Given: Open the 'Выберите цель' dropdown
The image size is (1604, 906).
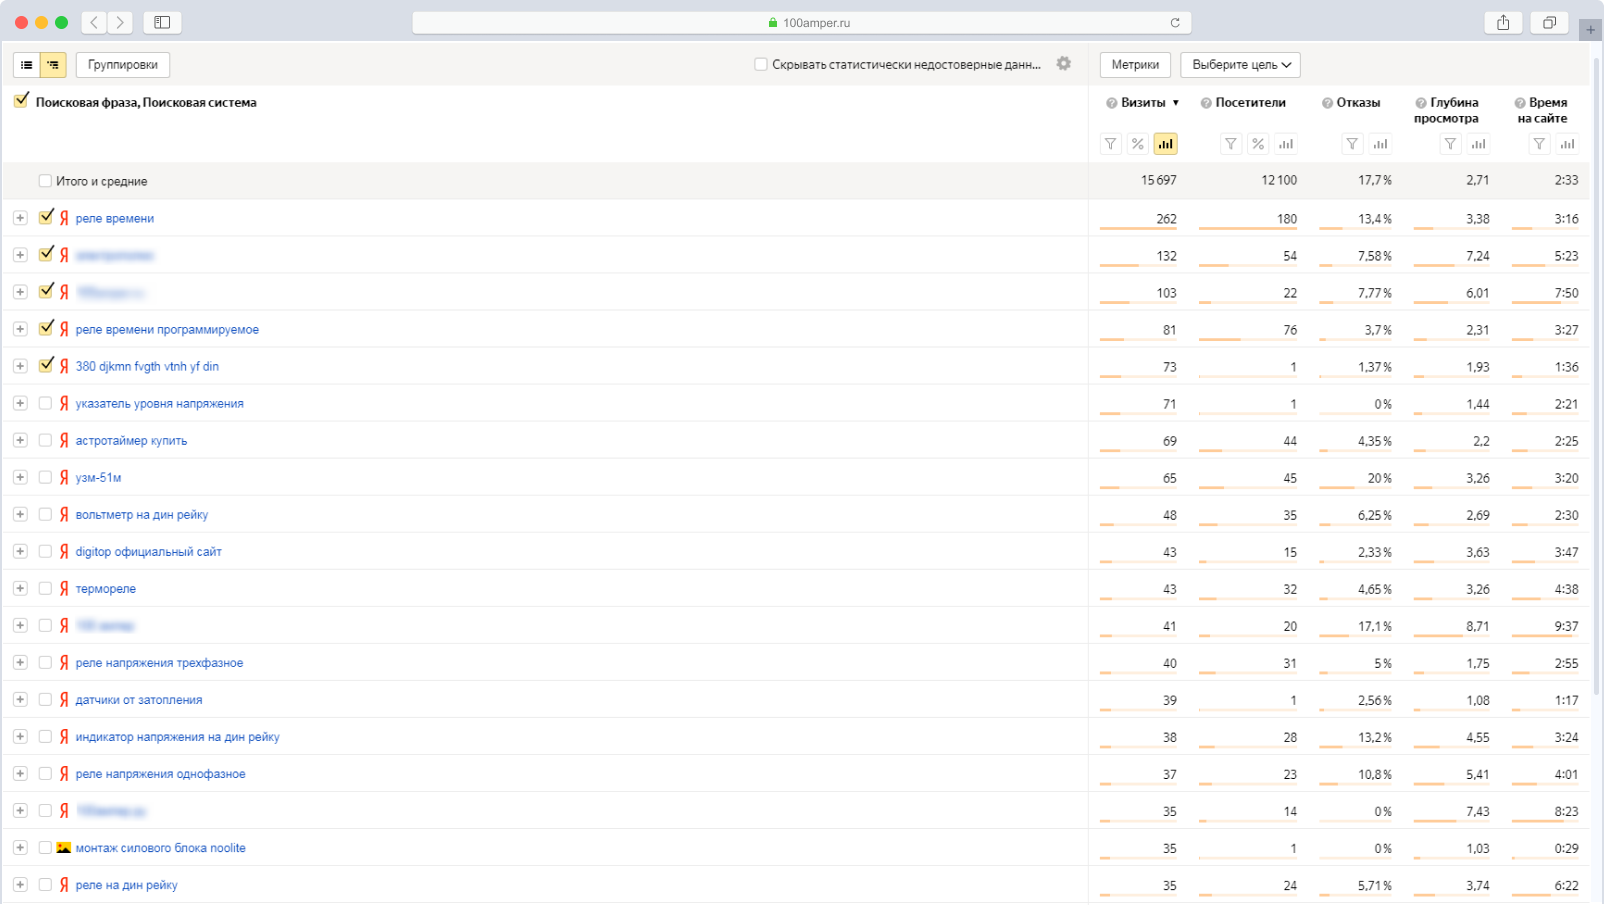Looking at the screenshot, I should click(1240, 64).
